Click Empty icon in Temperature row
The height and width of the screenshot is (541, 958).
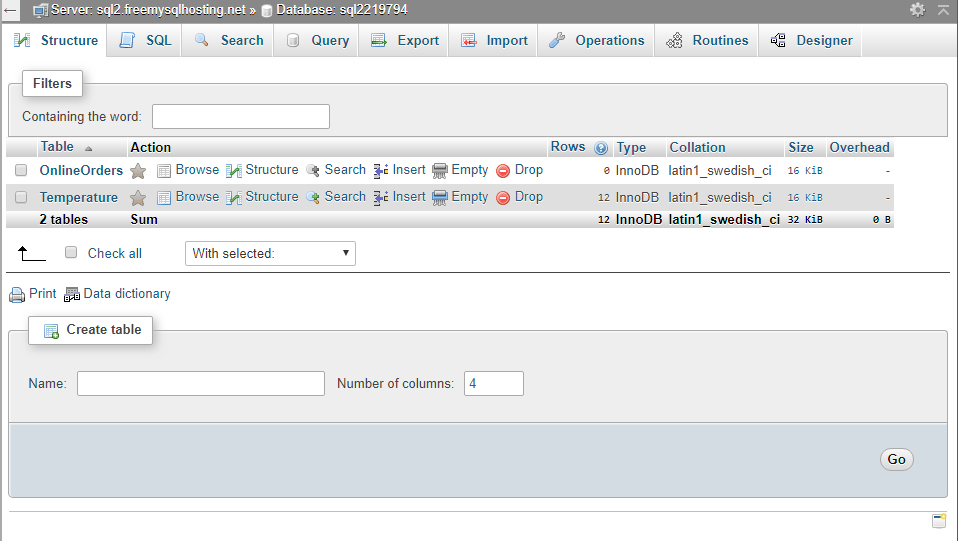pyautogui.click(x=440, y=198)
